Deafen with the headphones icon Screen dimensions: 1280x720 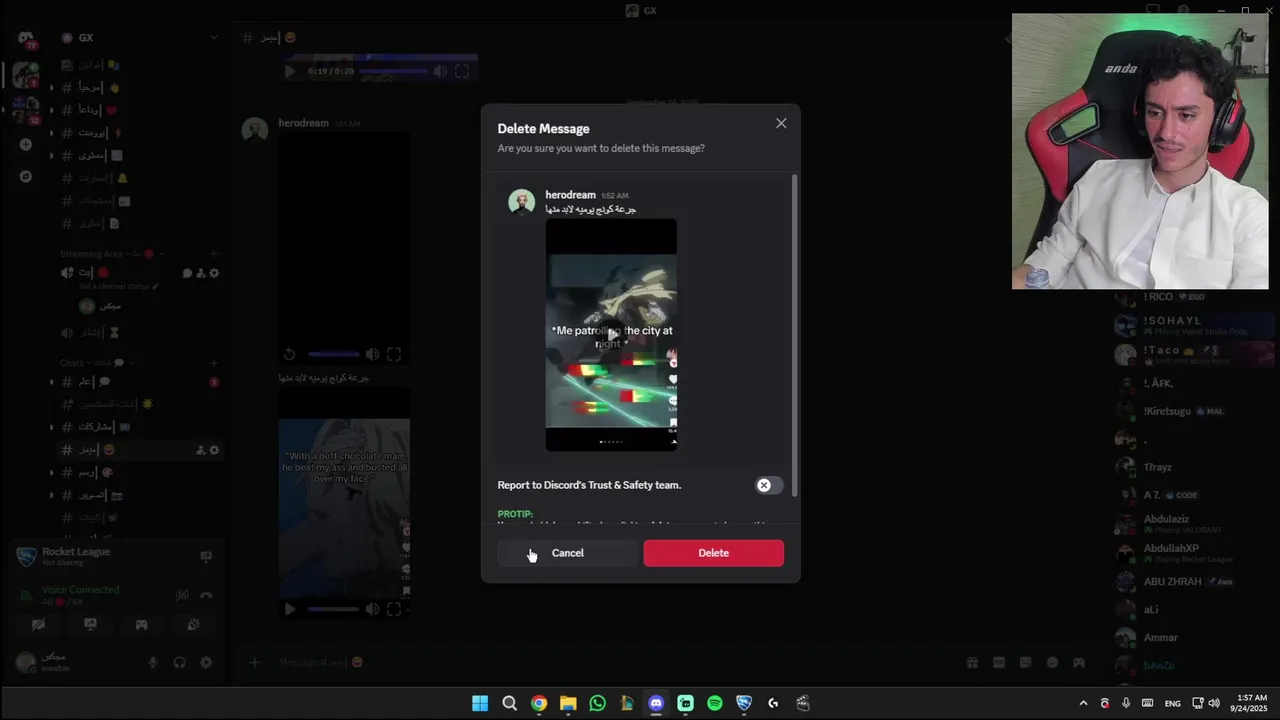click(x=180, y=662)
